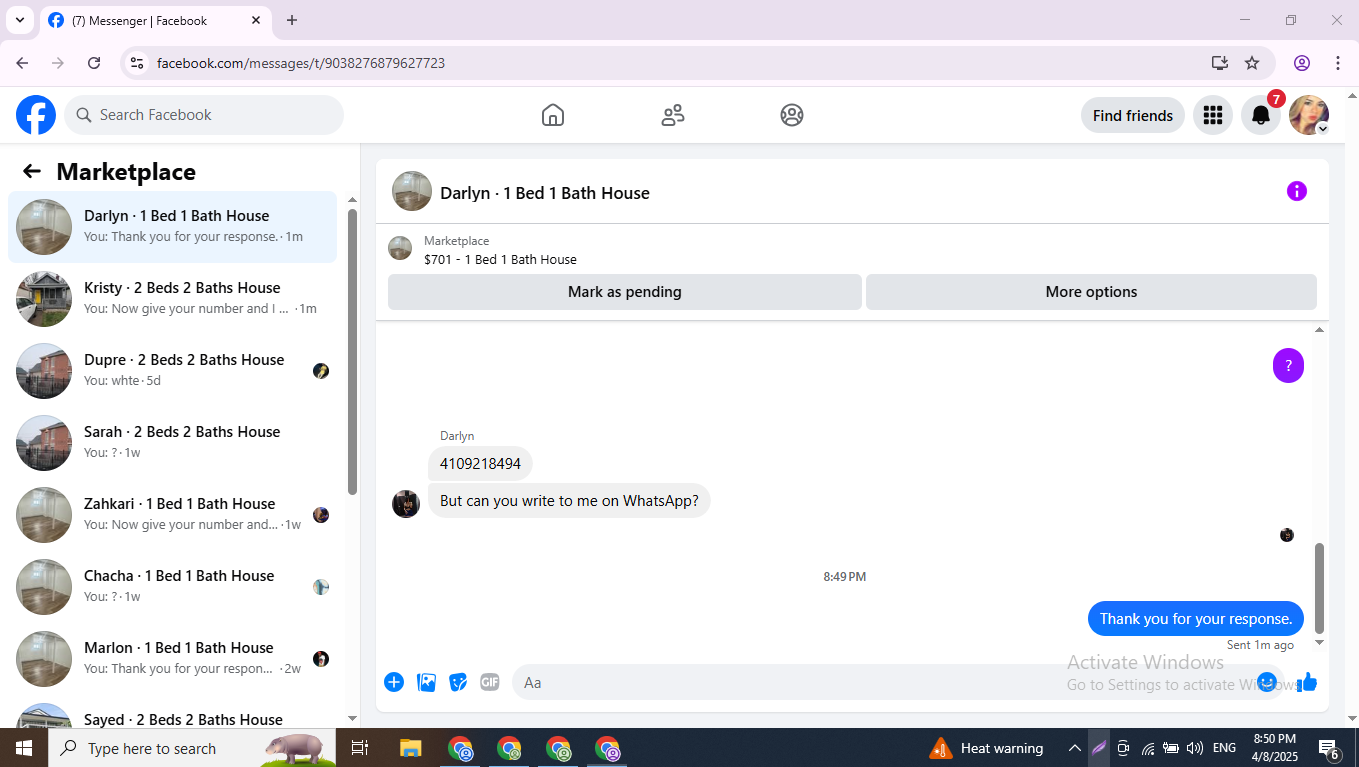Click the Windows taskbar search box

click(x=193, y=748)
